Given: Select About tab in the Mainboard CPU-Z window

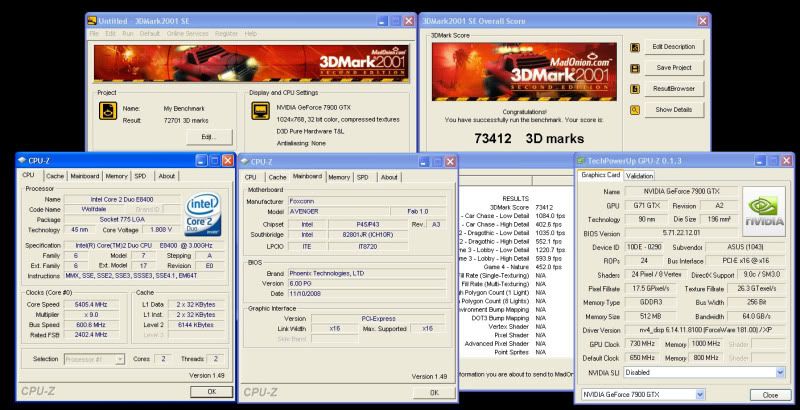Looking at the screenshot, I should 389,177.
